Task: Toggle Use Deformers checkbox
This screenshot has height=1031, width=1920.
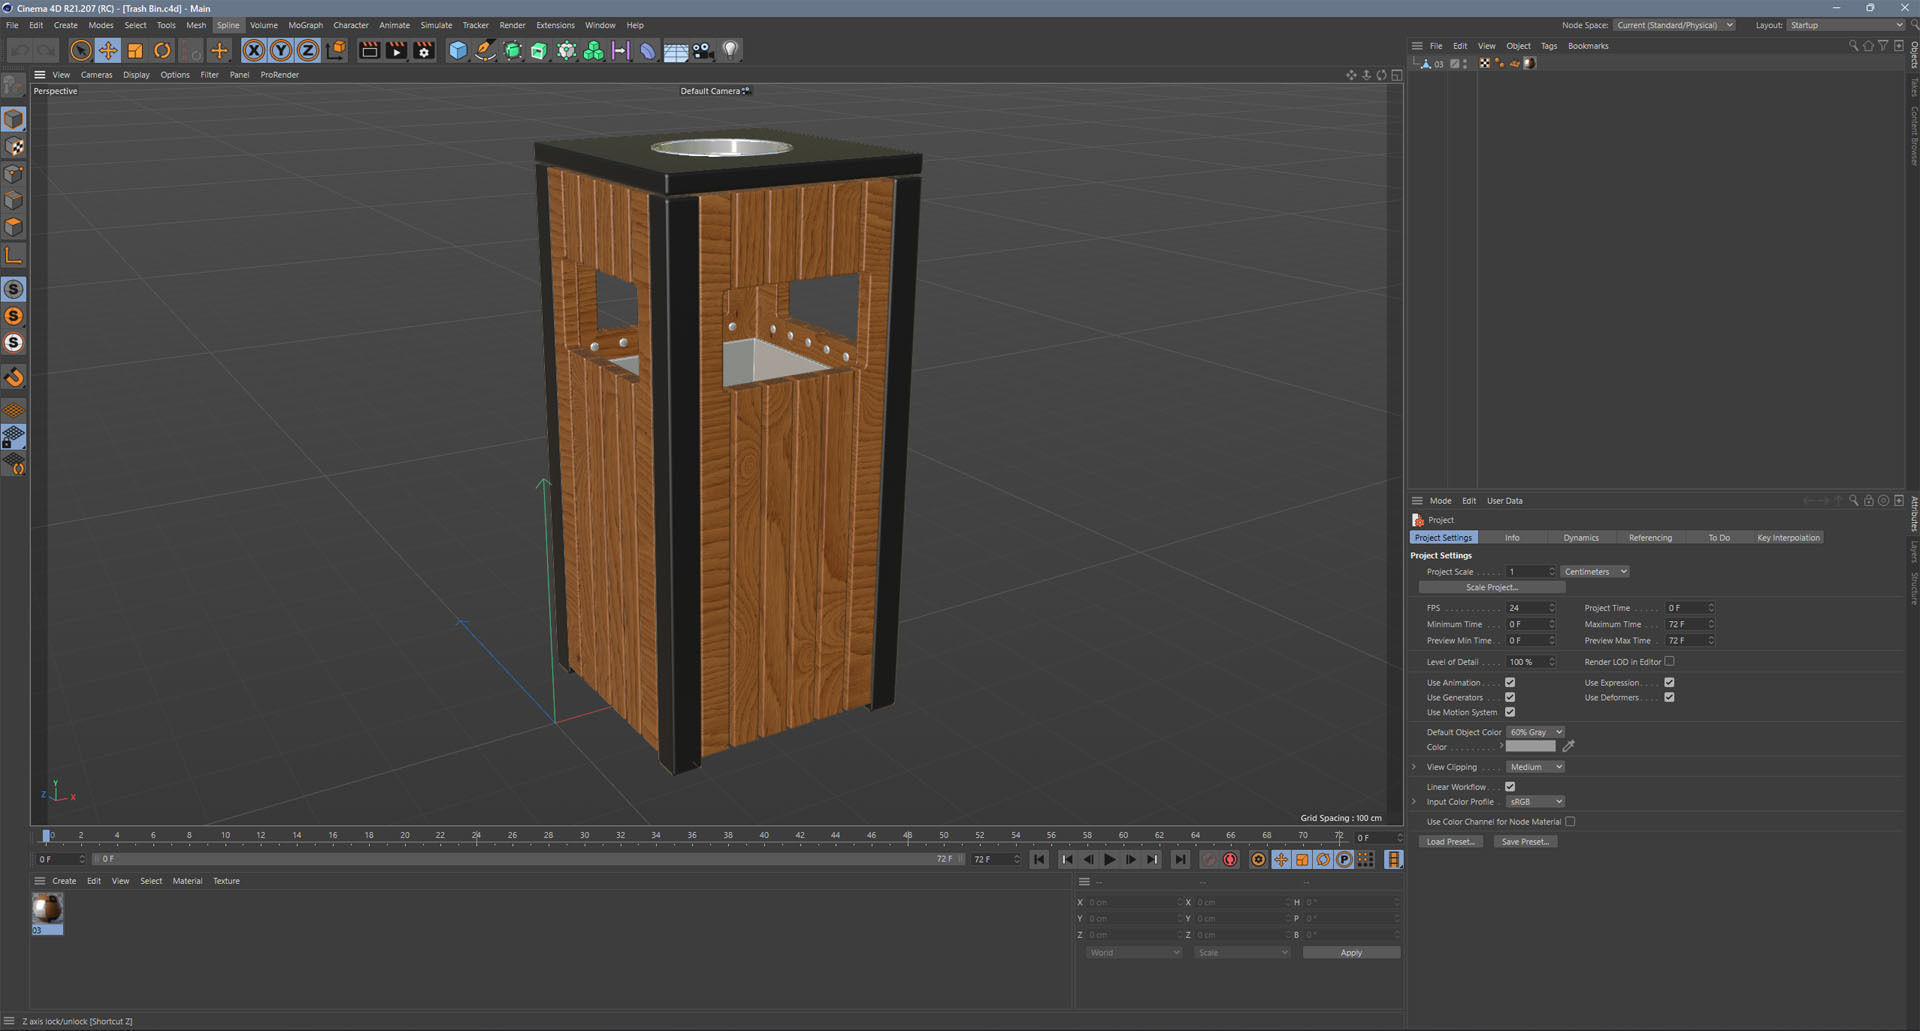Action: (x=1669, y=697)
